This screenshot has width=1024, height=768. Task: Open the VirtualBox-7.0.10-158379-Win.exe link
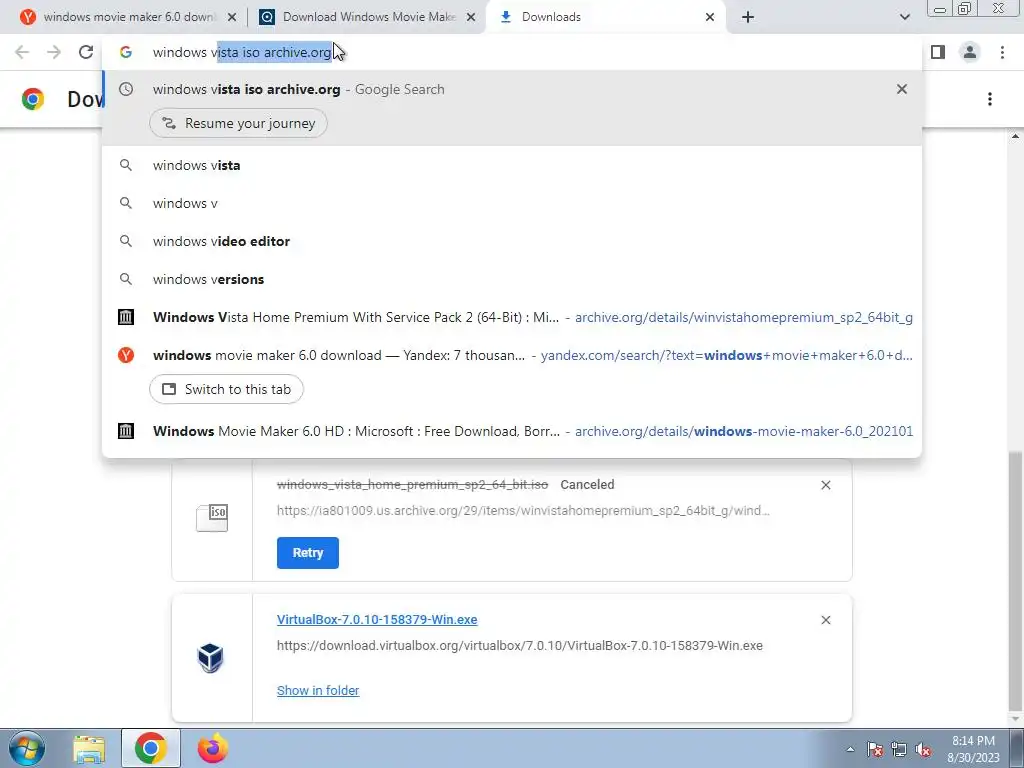[x=377, y=619]
